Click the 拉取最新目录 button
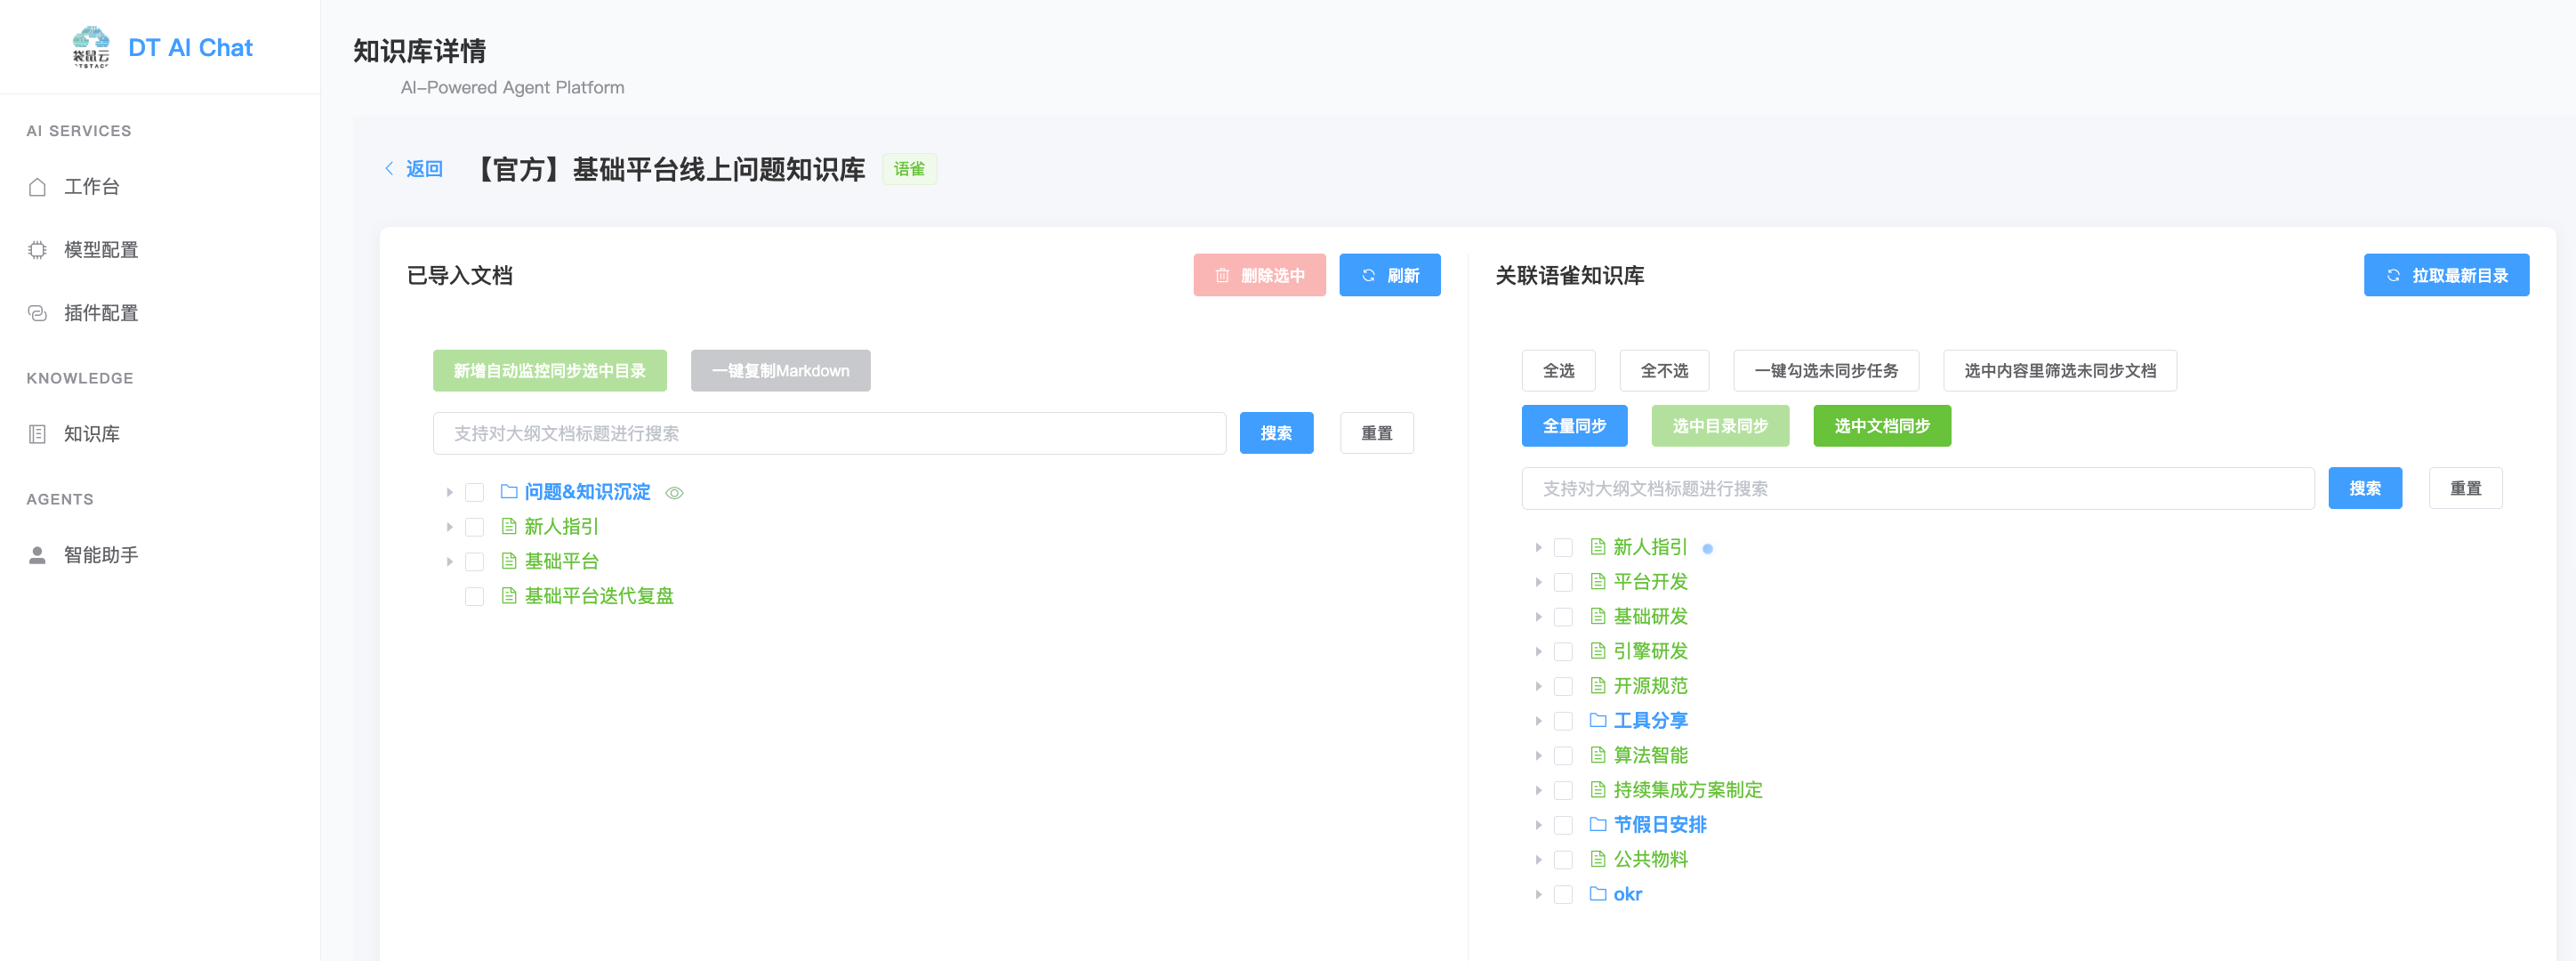The width and height of the screenshot is (2576, 961). click(x=2445, y=275)
